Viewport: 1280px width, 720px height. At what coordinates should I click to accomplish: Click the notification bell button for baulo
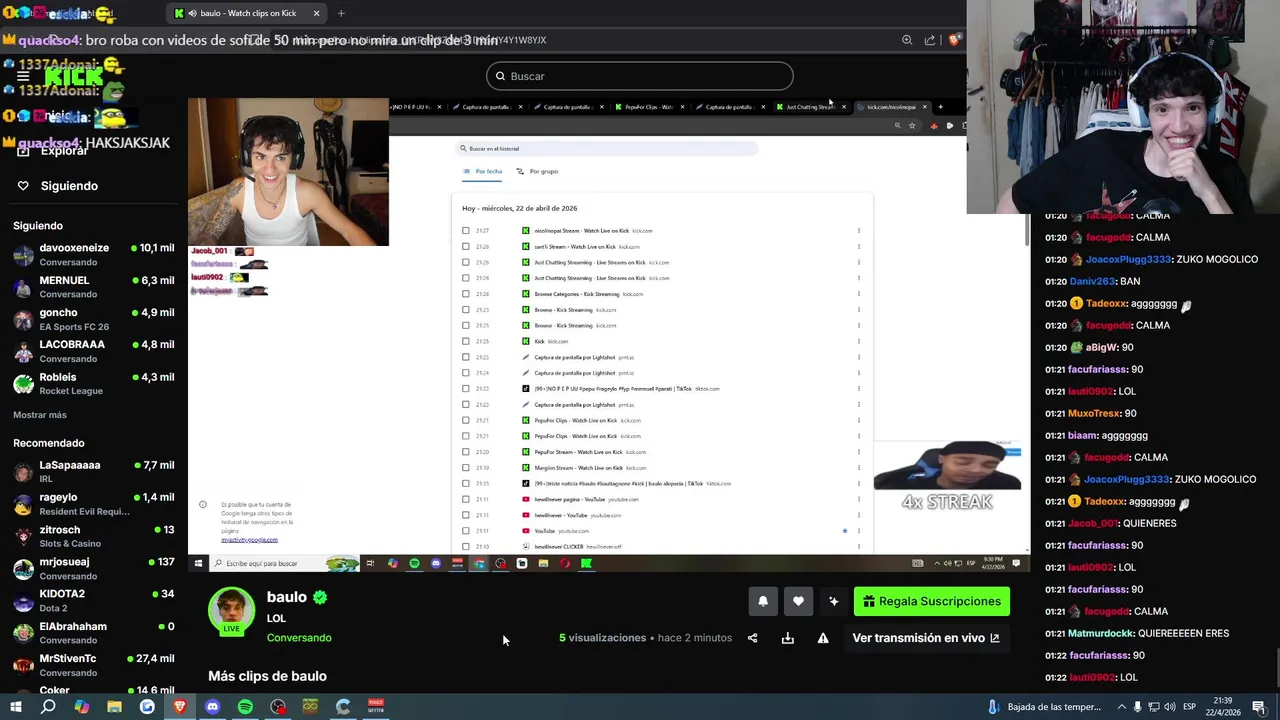click(x=763, y=601)
